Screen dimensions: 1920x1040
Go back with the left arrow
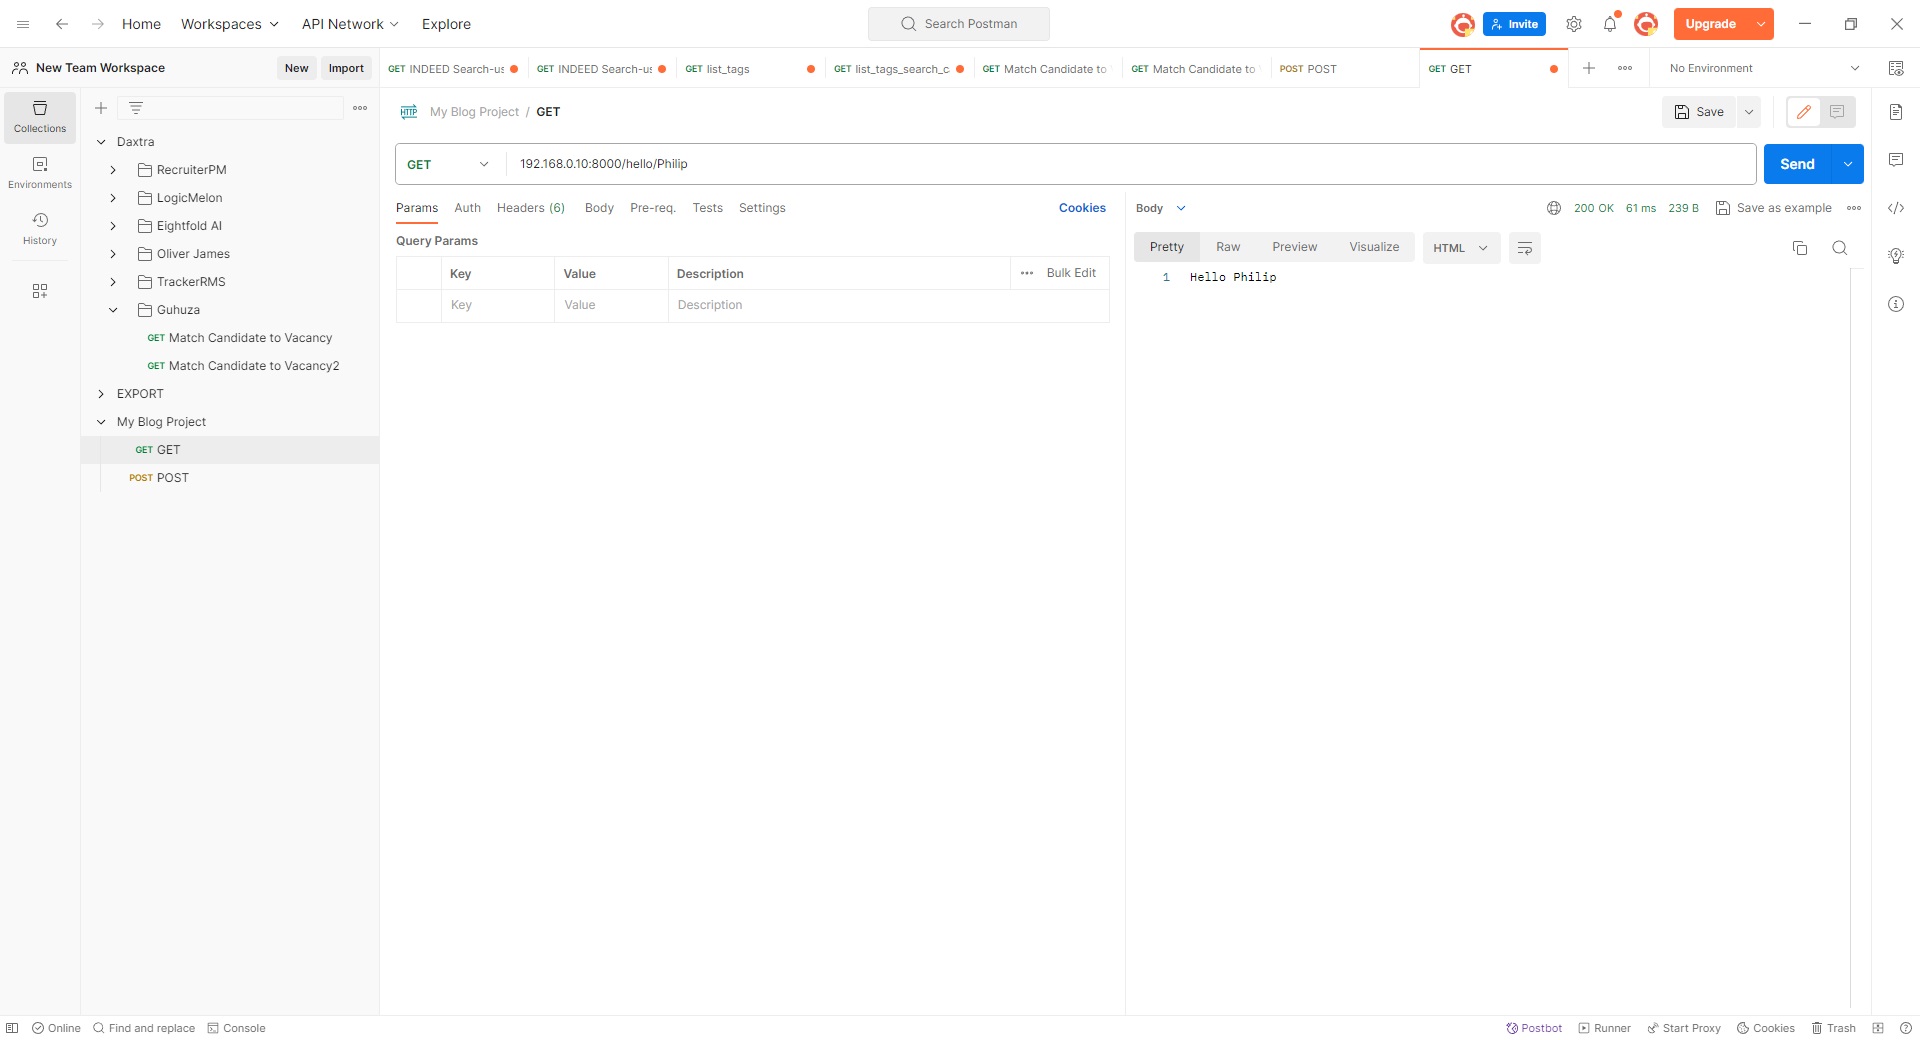tap(62, 24)
